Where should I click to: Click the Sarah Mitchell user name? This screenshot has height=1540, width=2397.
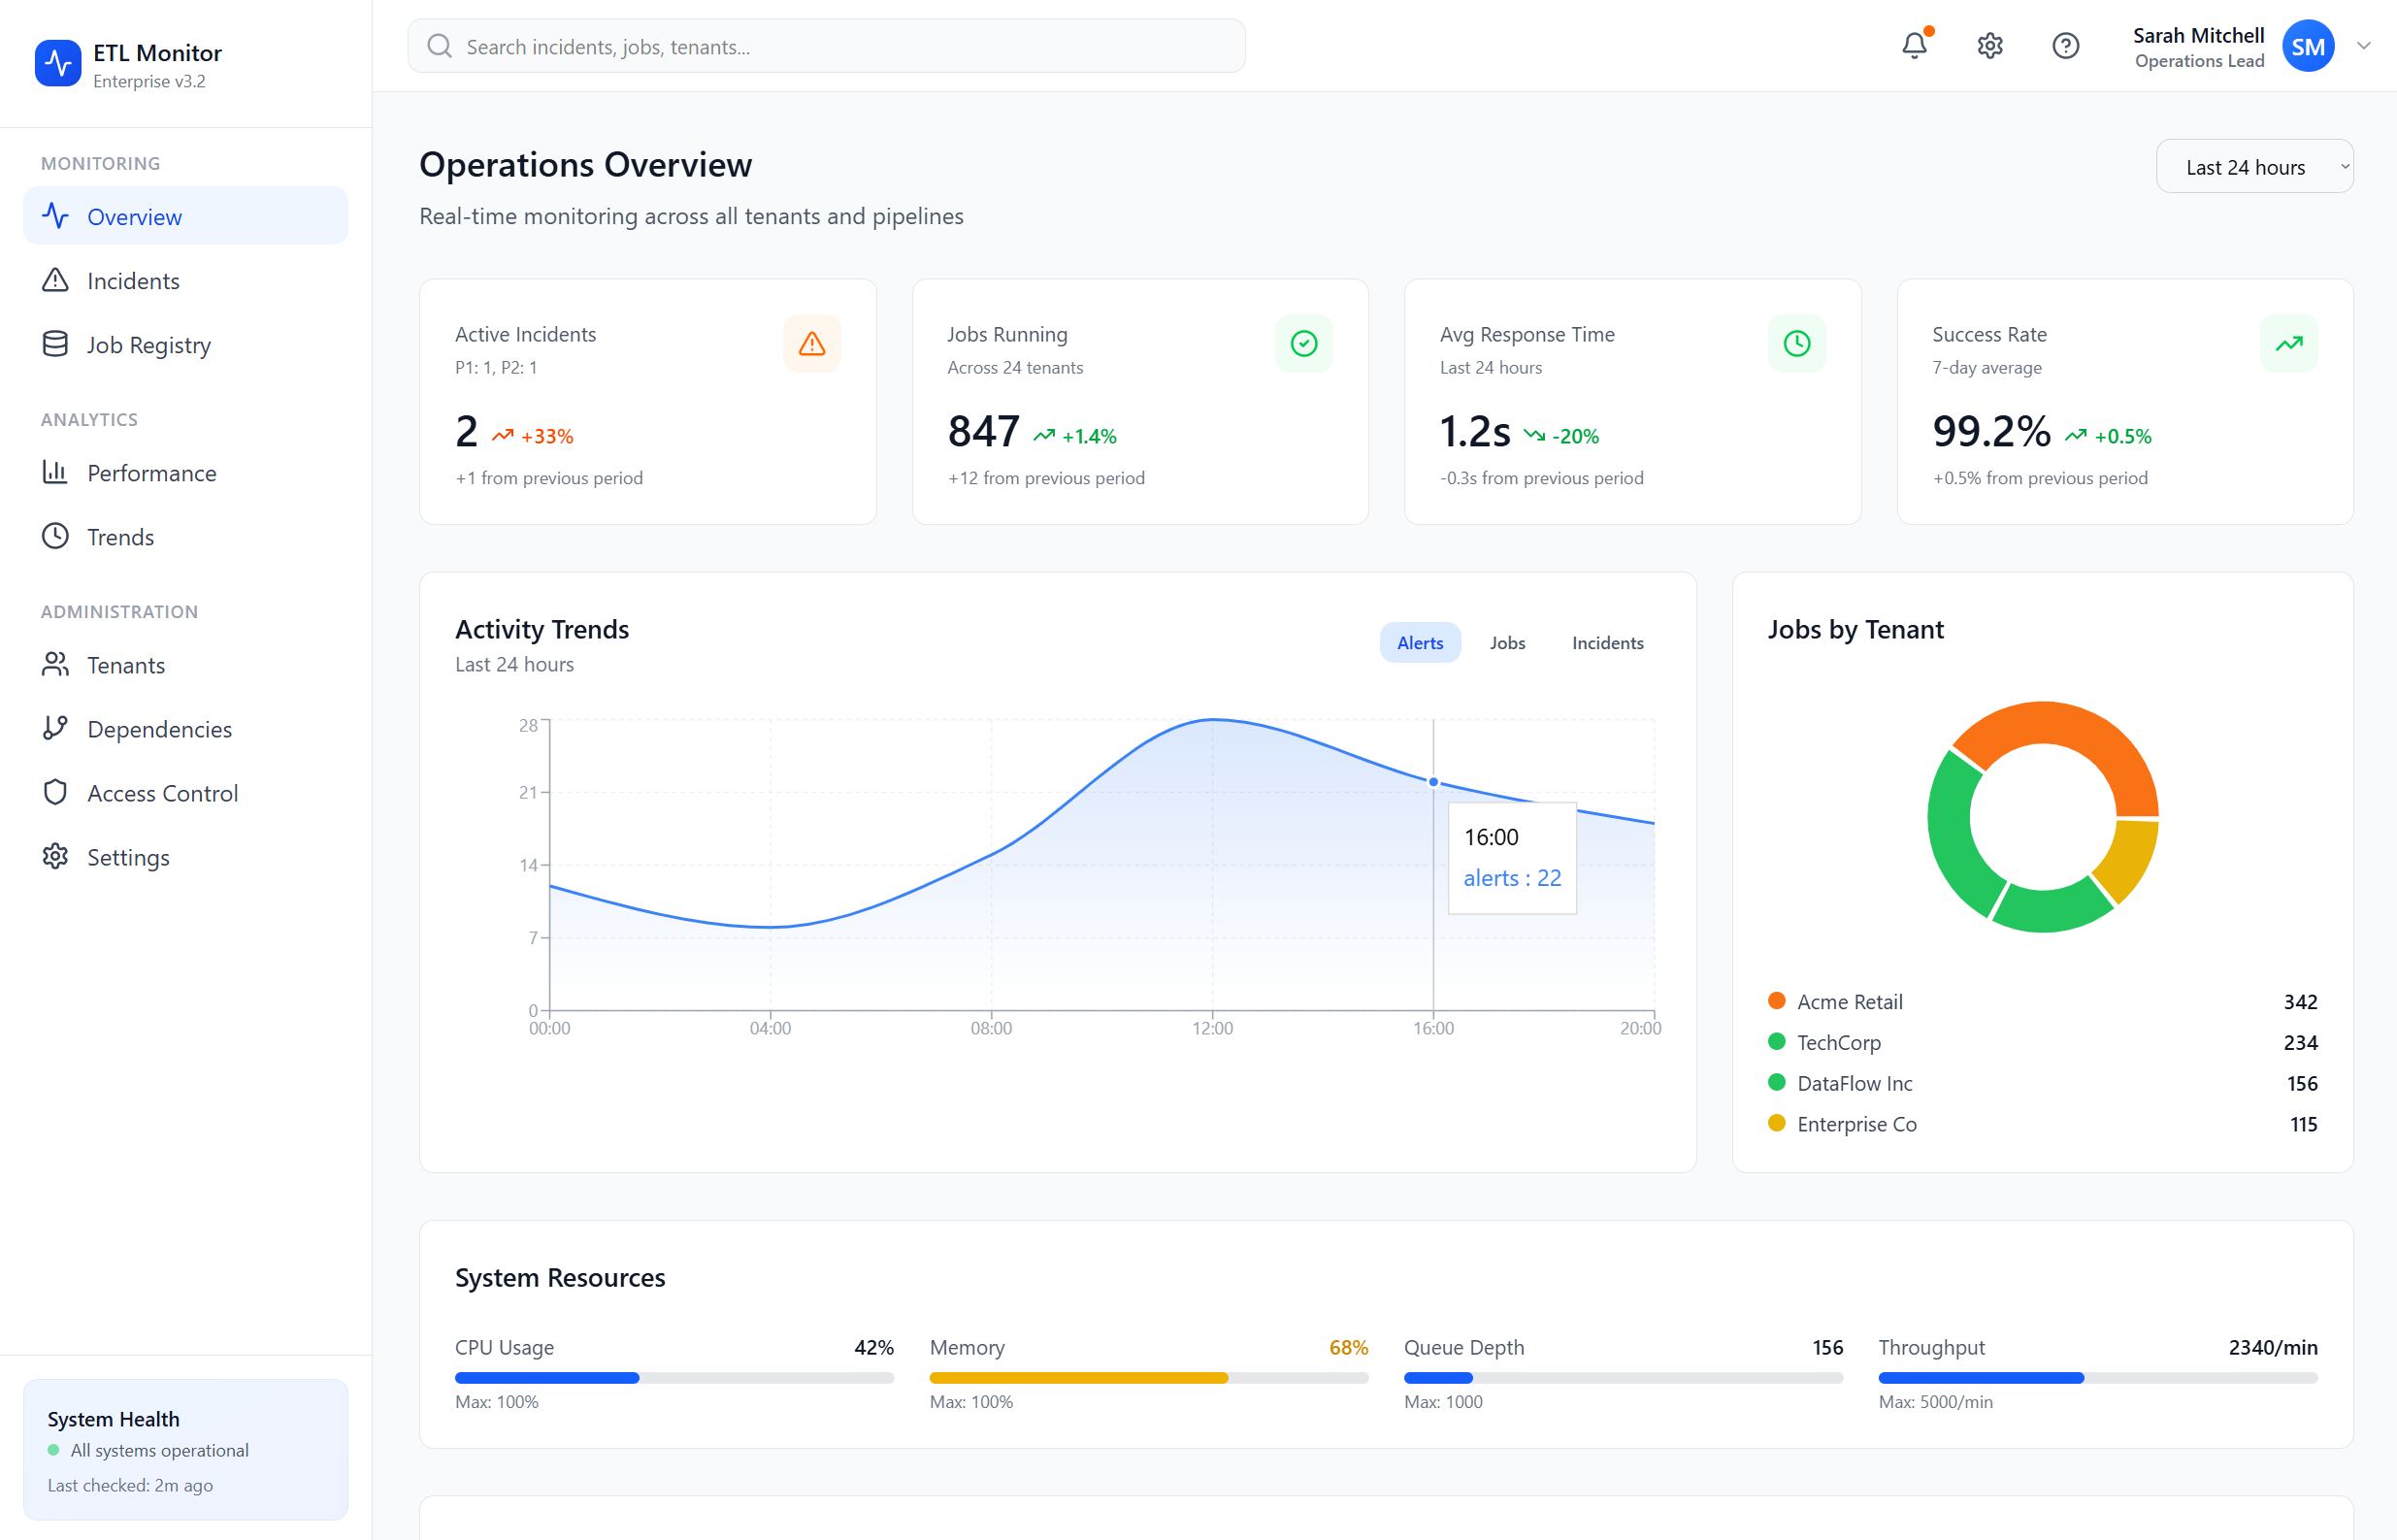[x=2198, y=35]
